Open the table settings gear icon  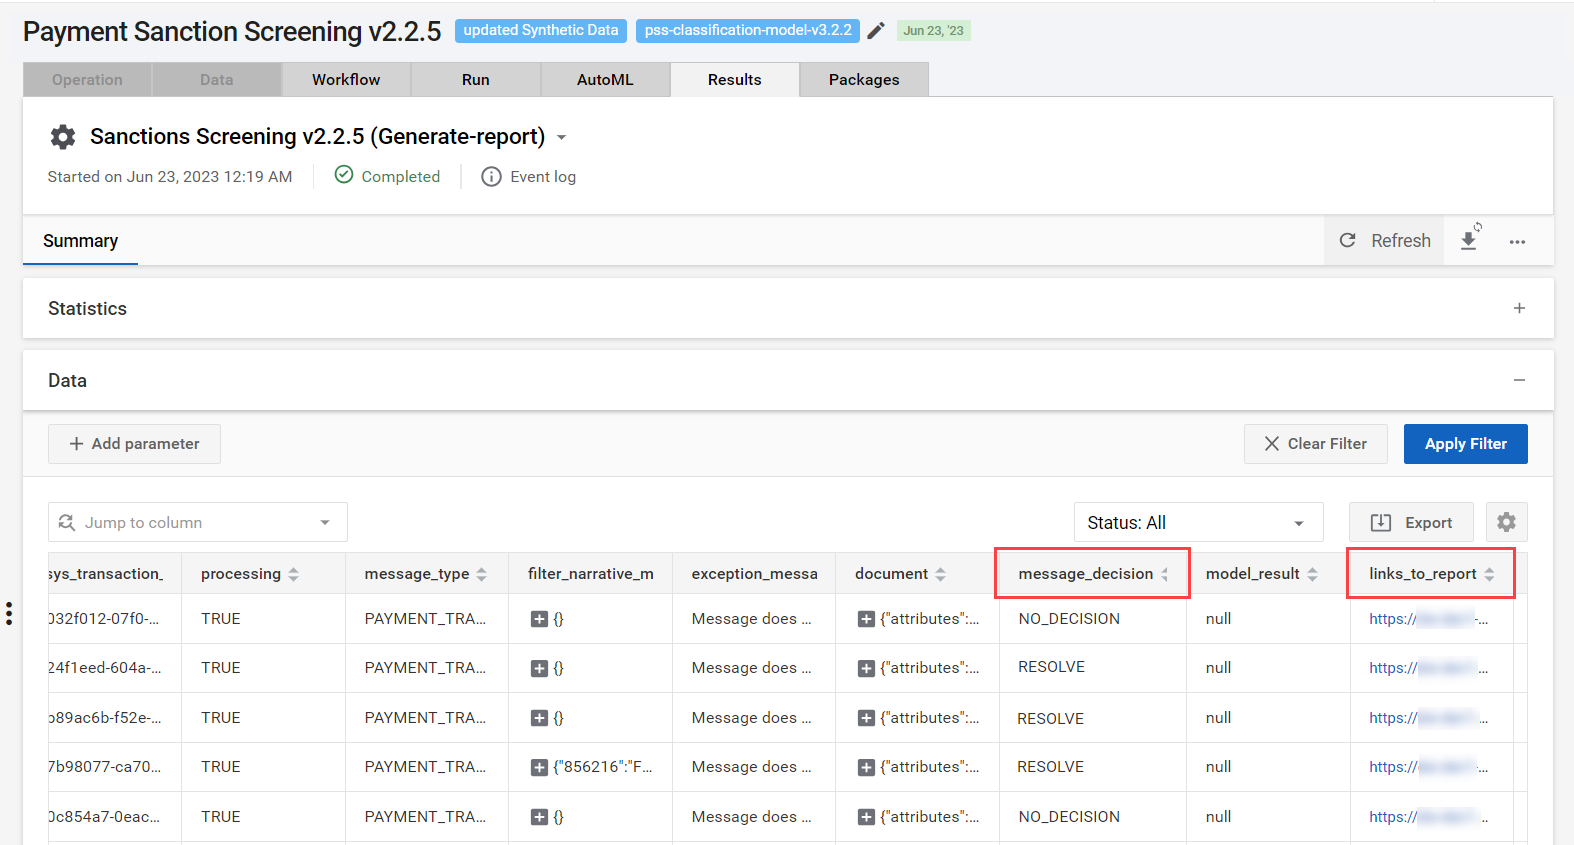coord(1506,522)
